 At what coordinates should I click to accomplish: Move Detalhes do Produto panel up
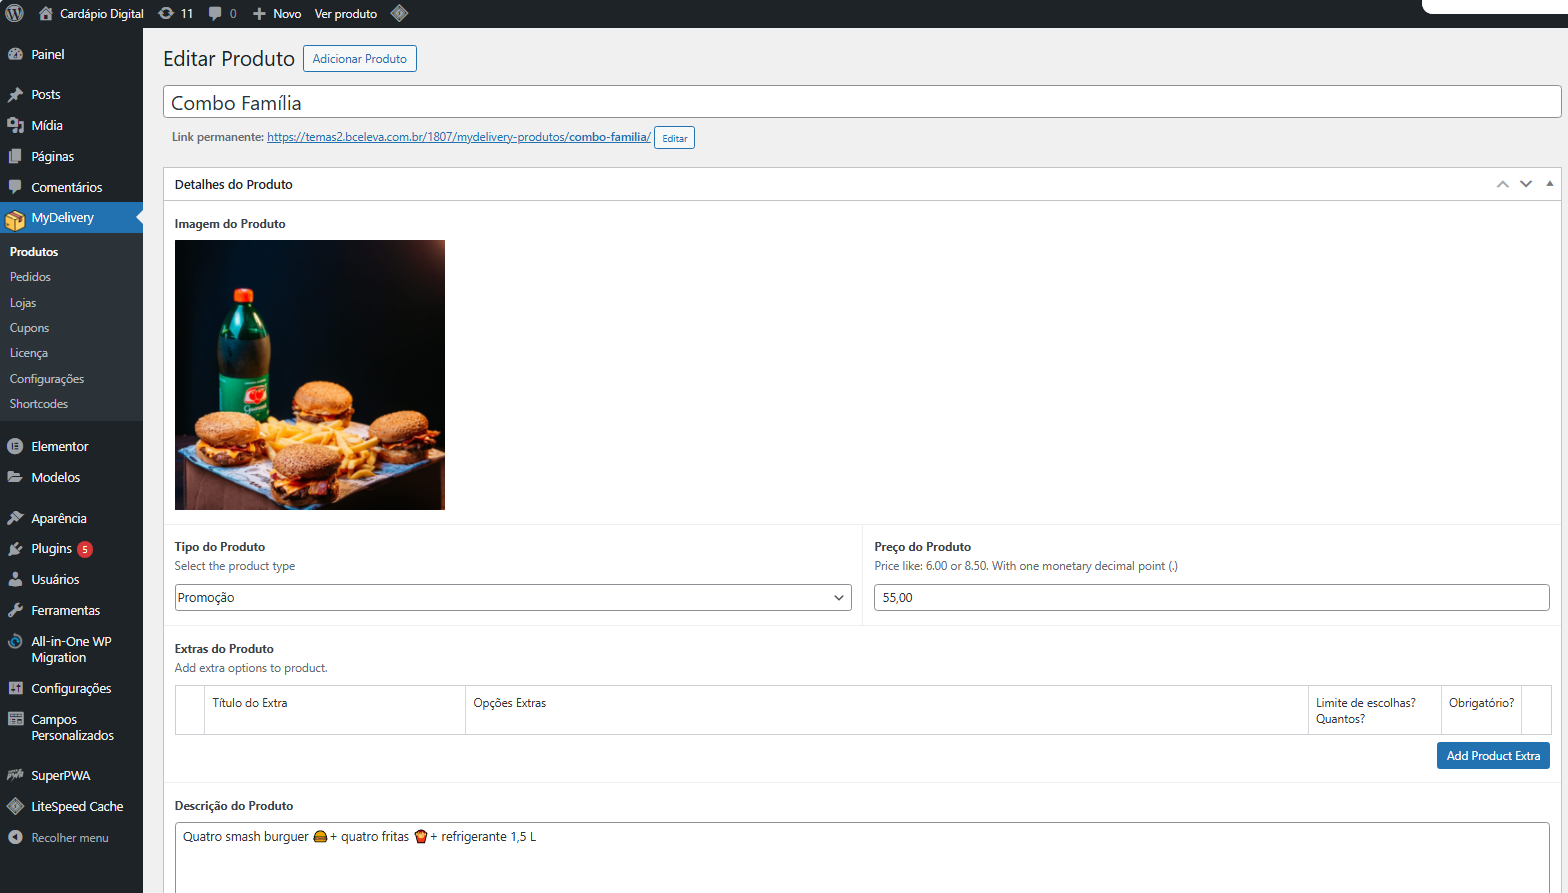point(1502,184)
